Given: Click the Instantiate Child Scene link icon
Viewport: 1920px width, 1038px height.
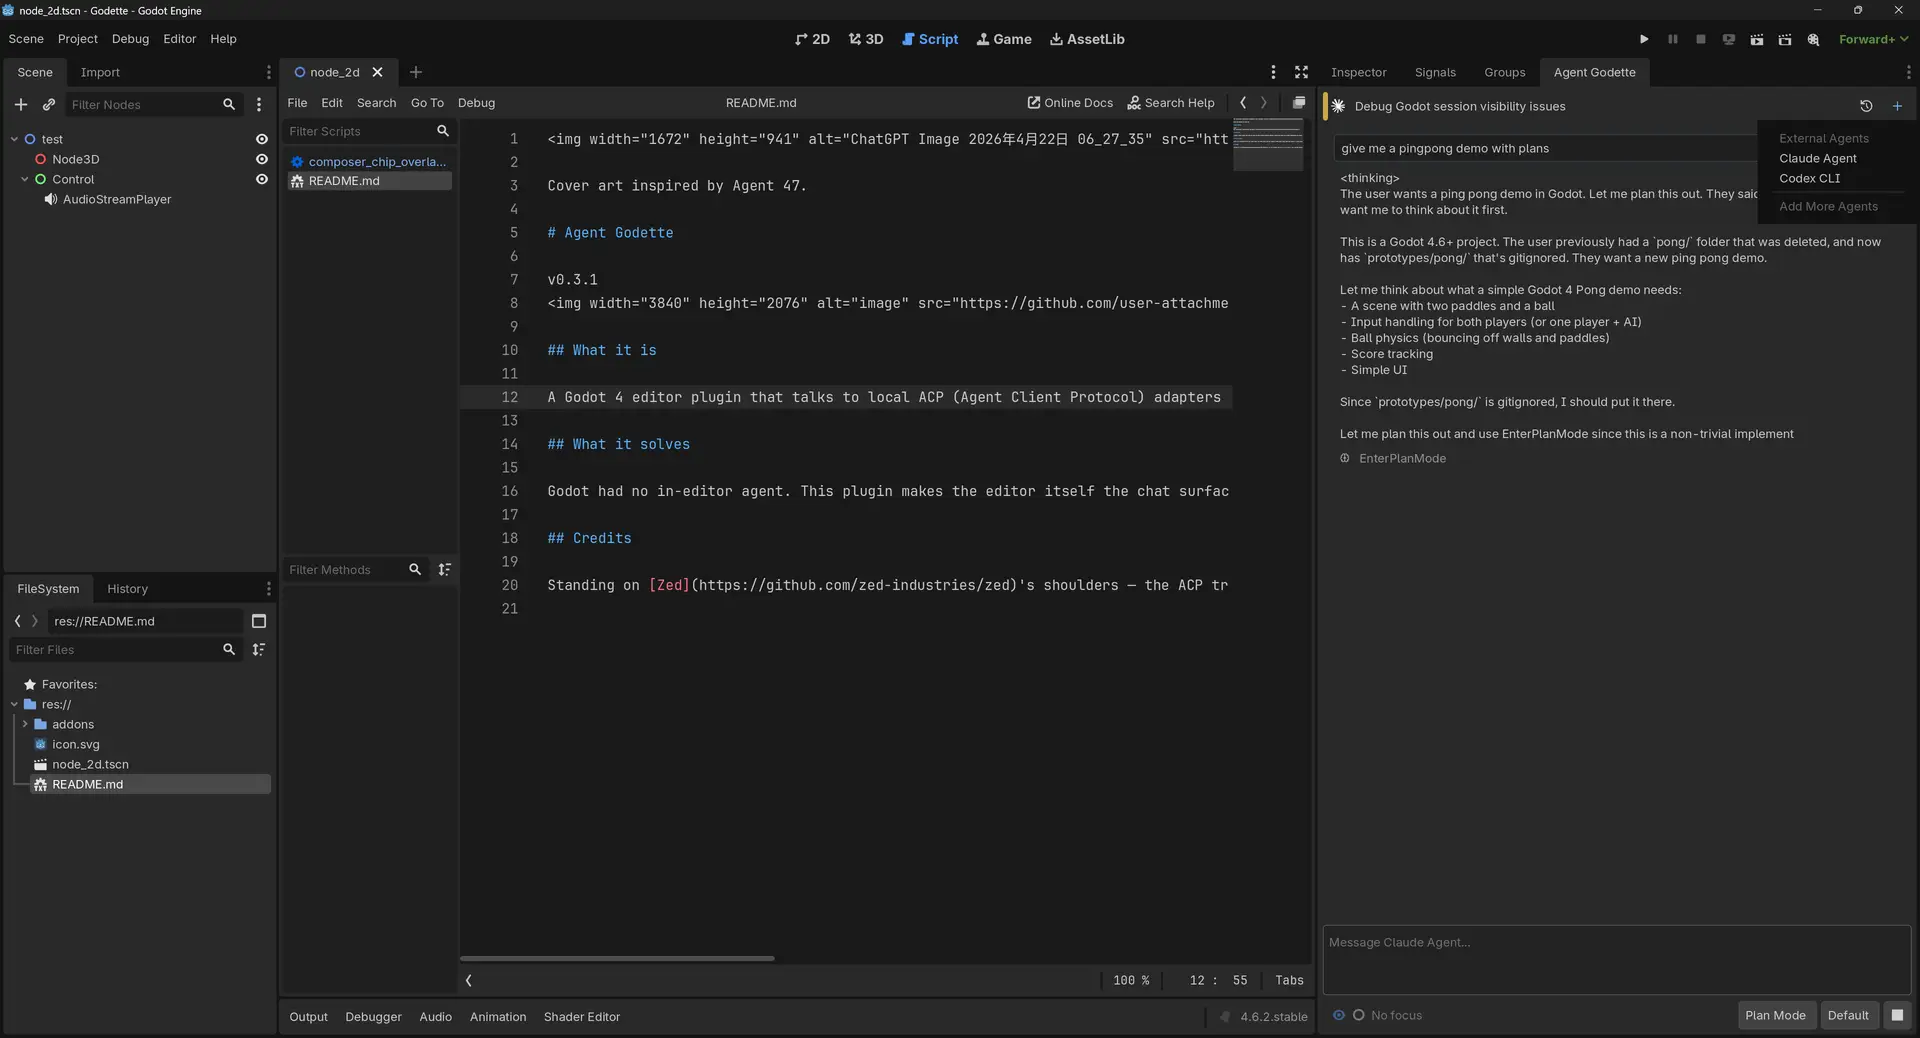Looking at the screenshot, I should pyautogui.click(x=48, y=105).
